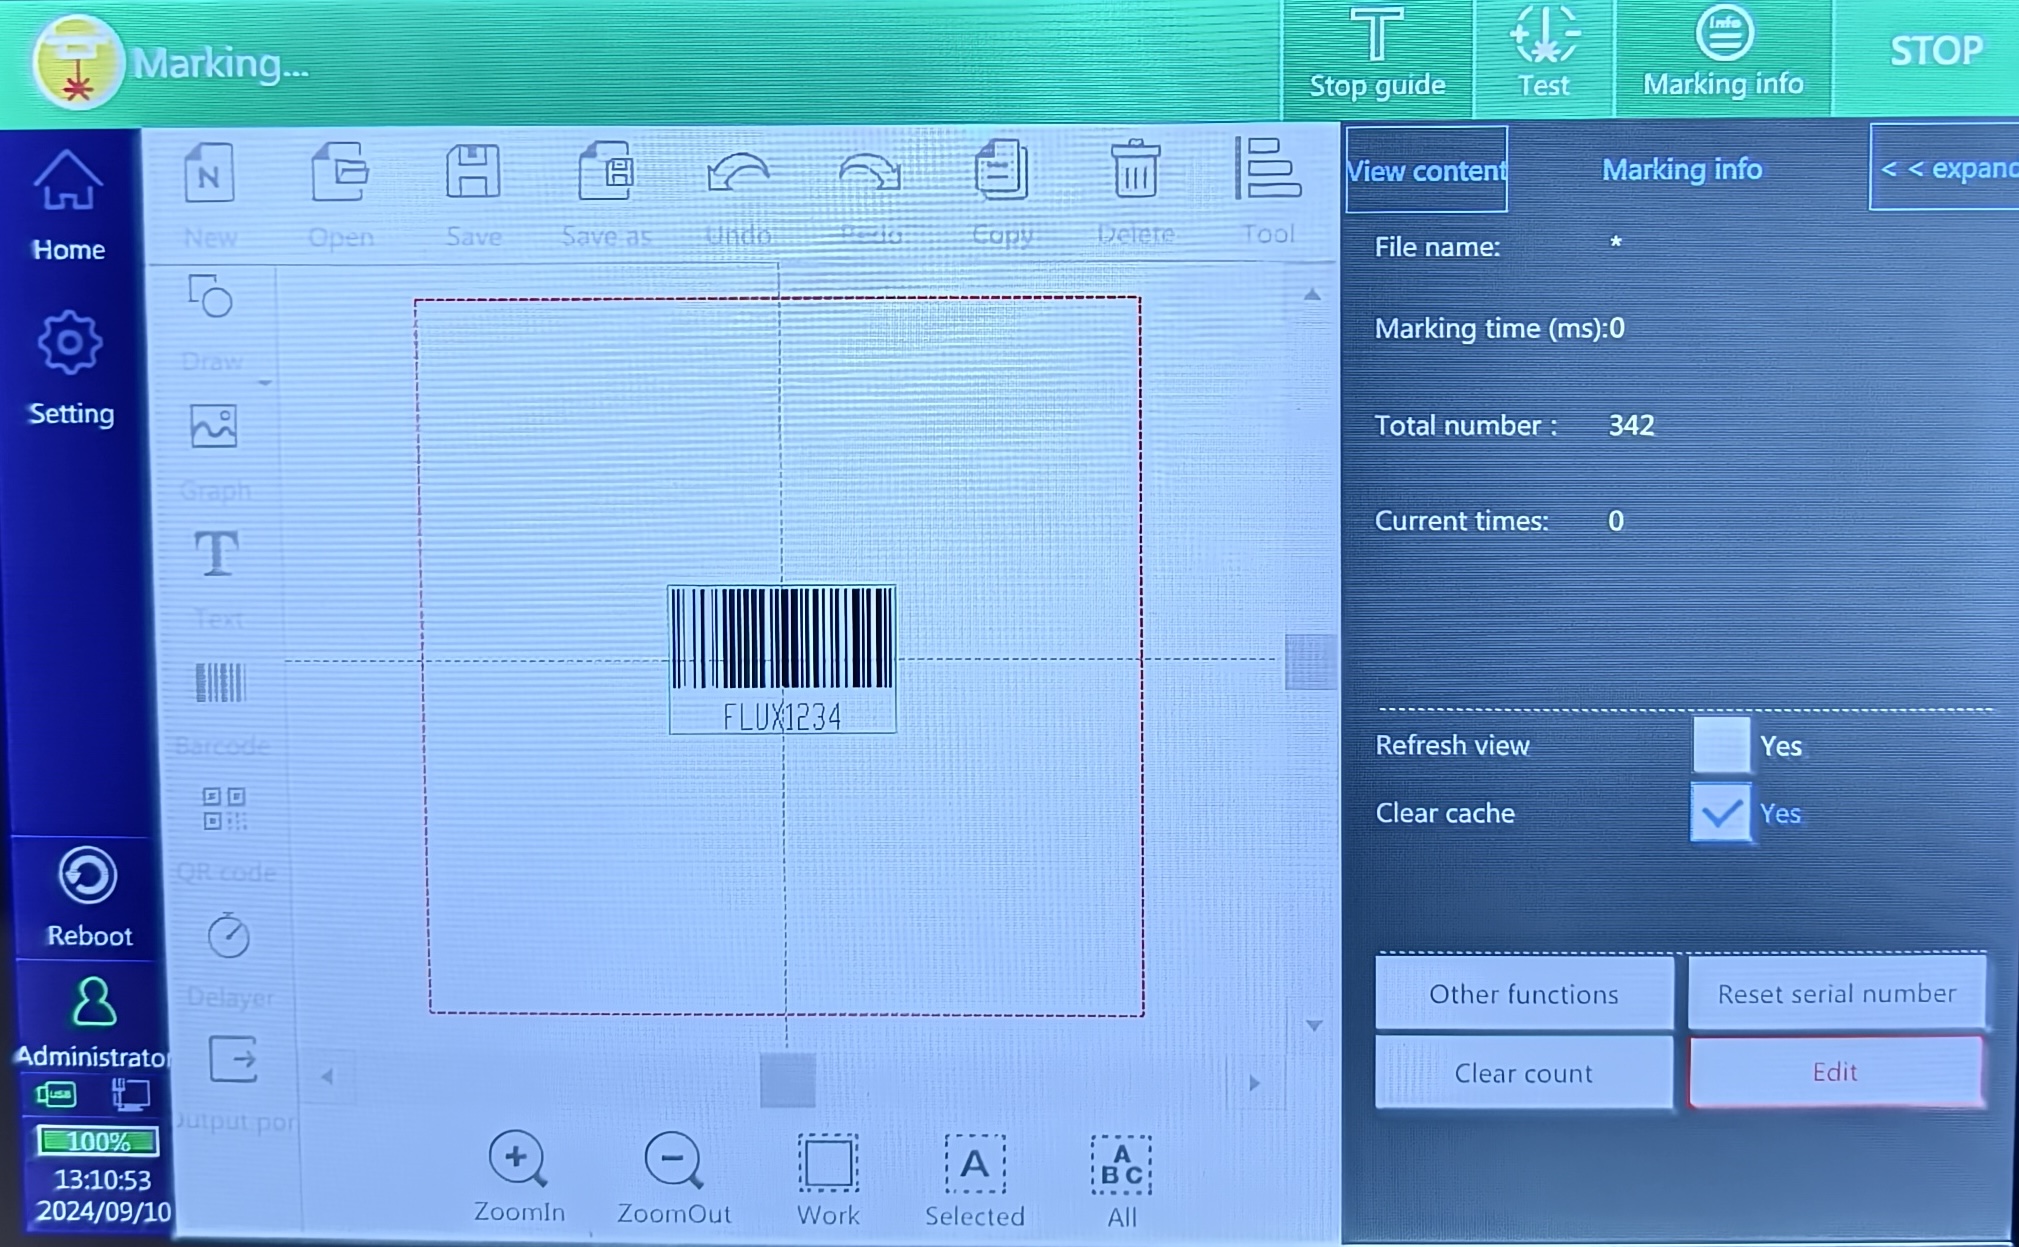Click the canvas scroll-up arrow
This screenshot has width=2019, height=1247.
[x=1312, y=295]
